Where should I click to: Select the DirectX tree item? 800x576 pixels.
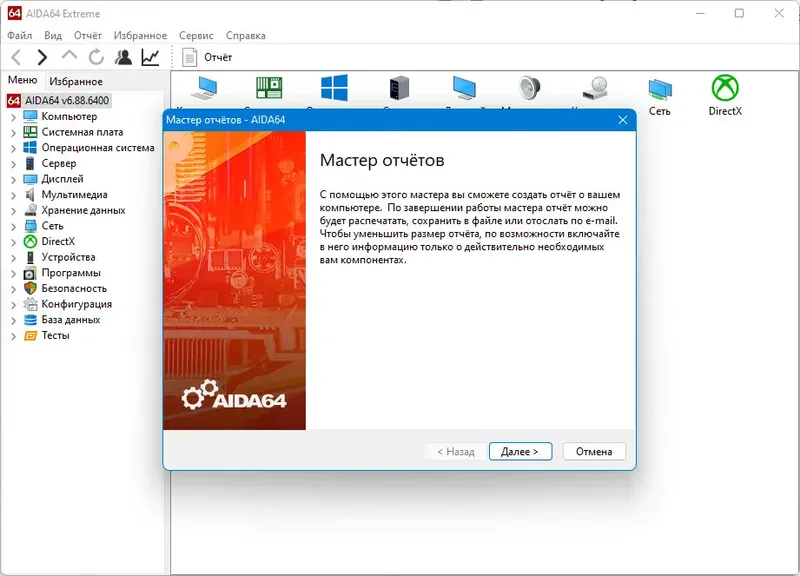click(58, 241)
